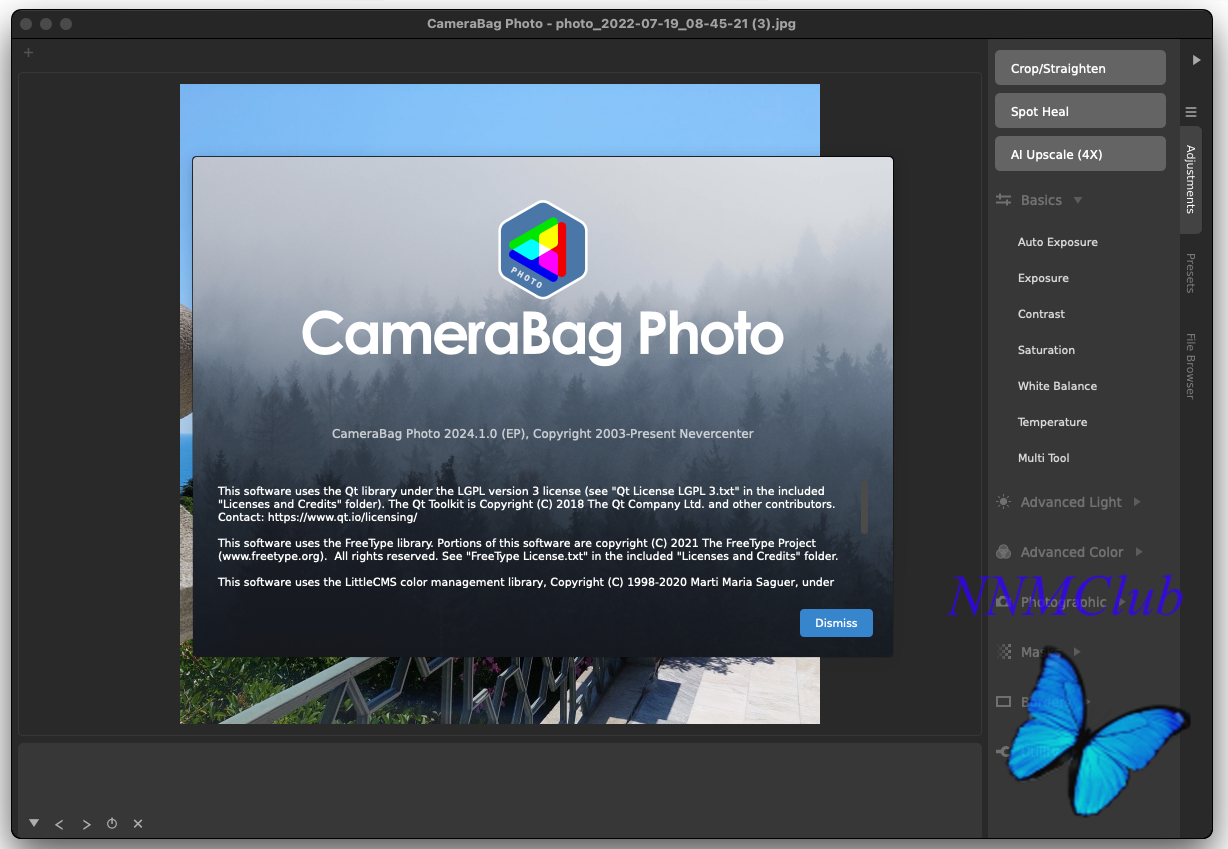
Task: Click the CameraBag Photo hexagon logo
Action: click(543, 250)
